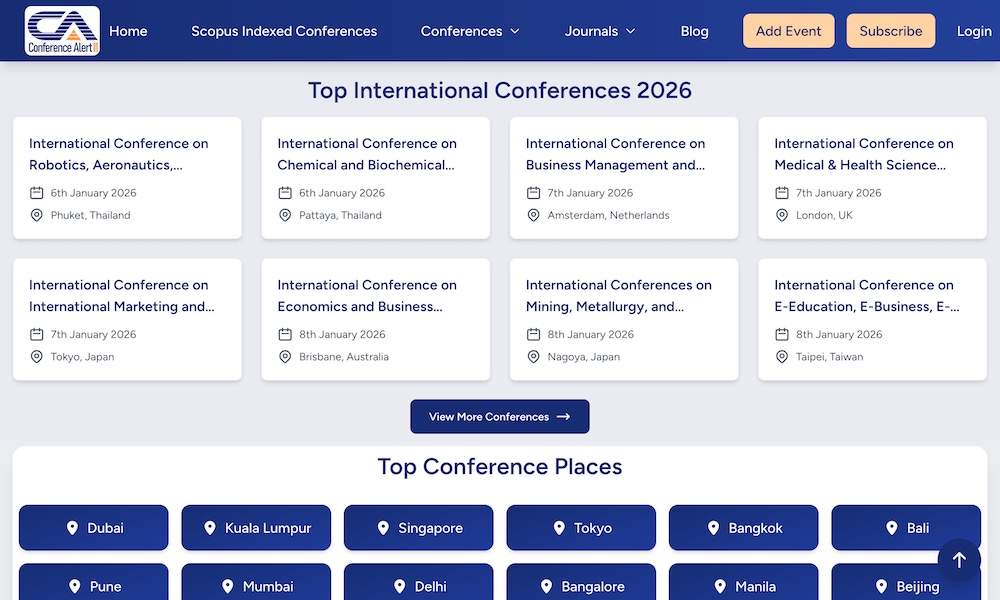Open the Home menu item
Image resolution: width=1000 pixels, height=600 pixels.
tap(128, 31)
